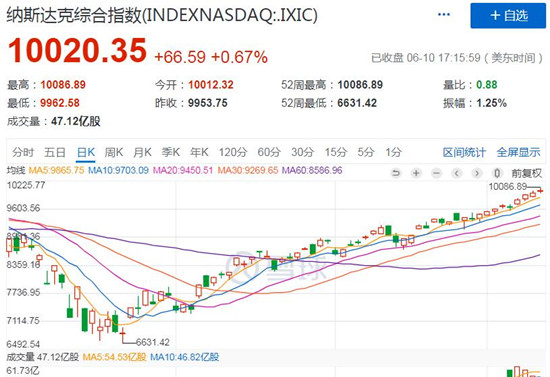Click the 全屏显示 fullscreen link
Screen dimensions: 550x377
(x=518, y=153)
